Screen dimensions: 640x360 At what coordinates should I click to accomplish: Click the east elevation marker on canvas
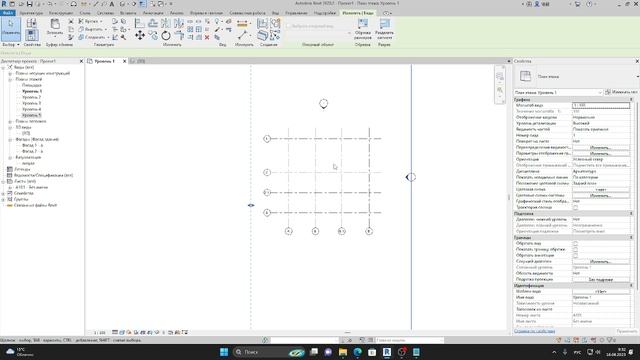411,177
